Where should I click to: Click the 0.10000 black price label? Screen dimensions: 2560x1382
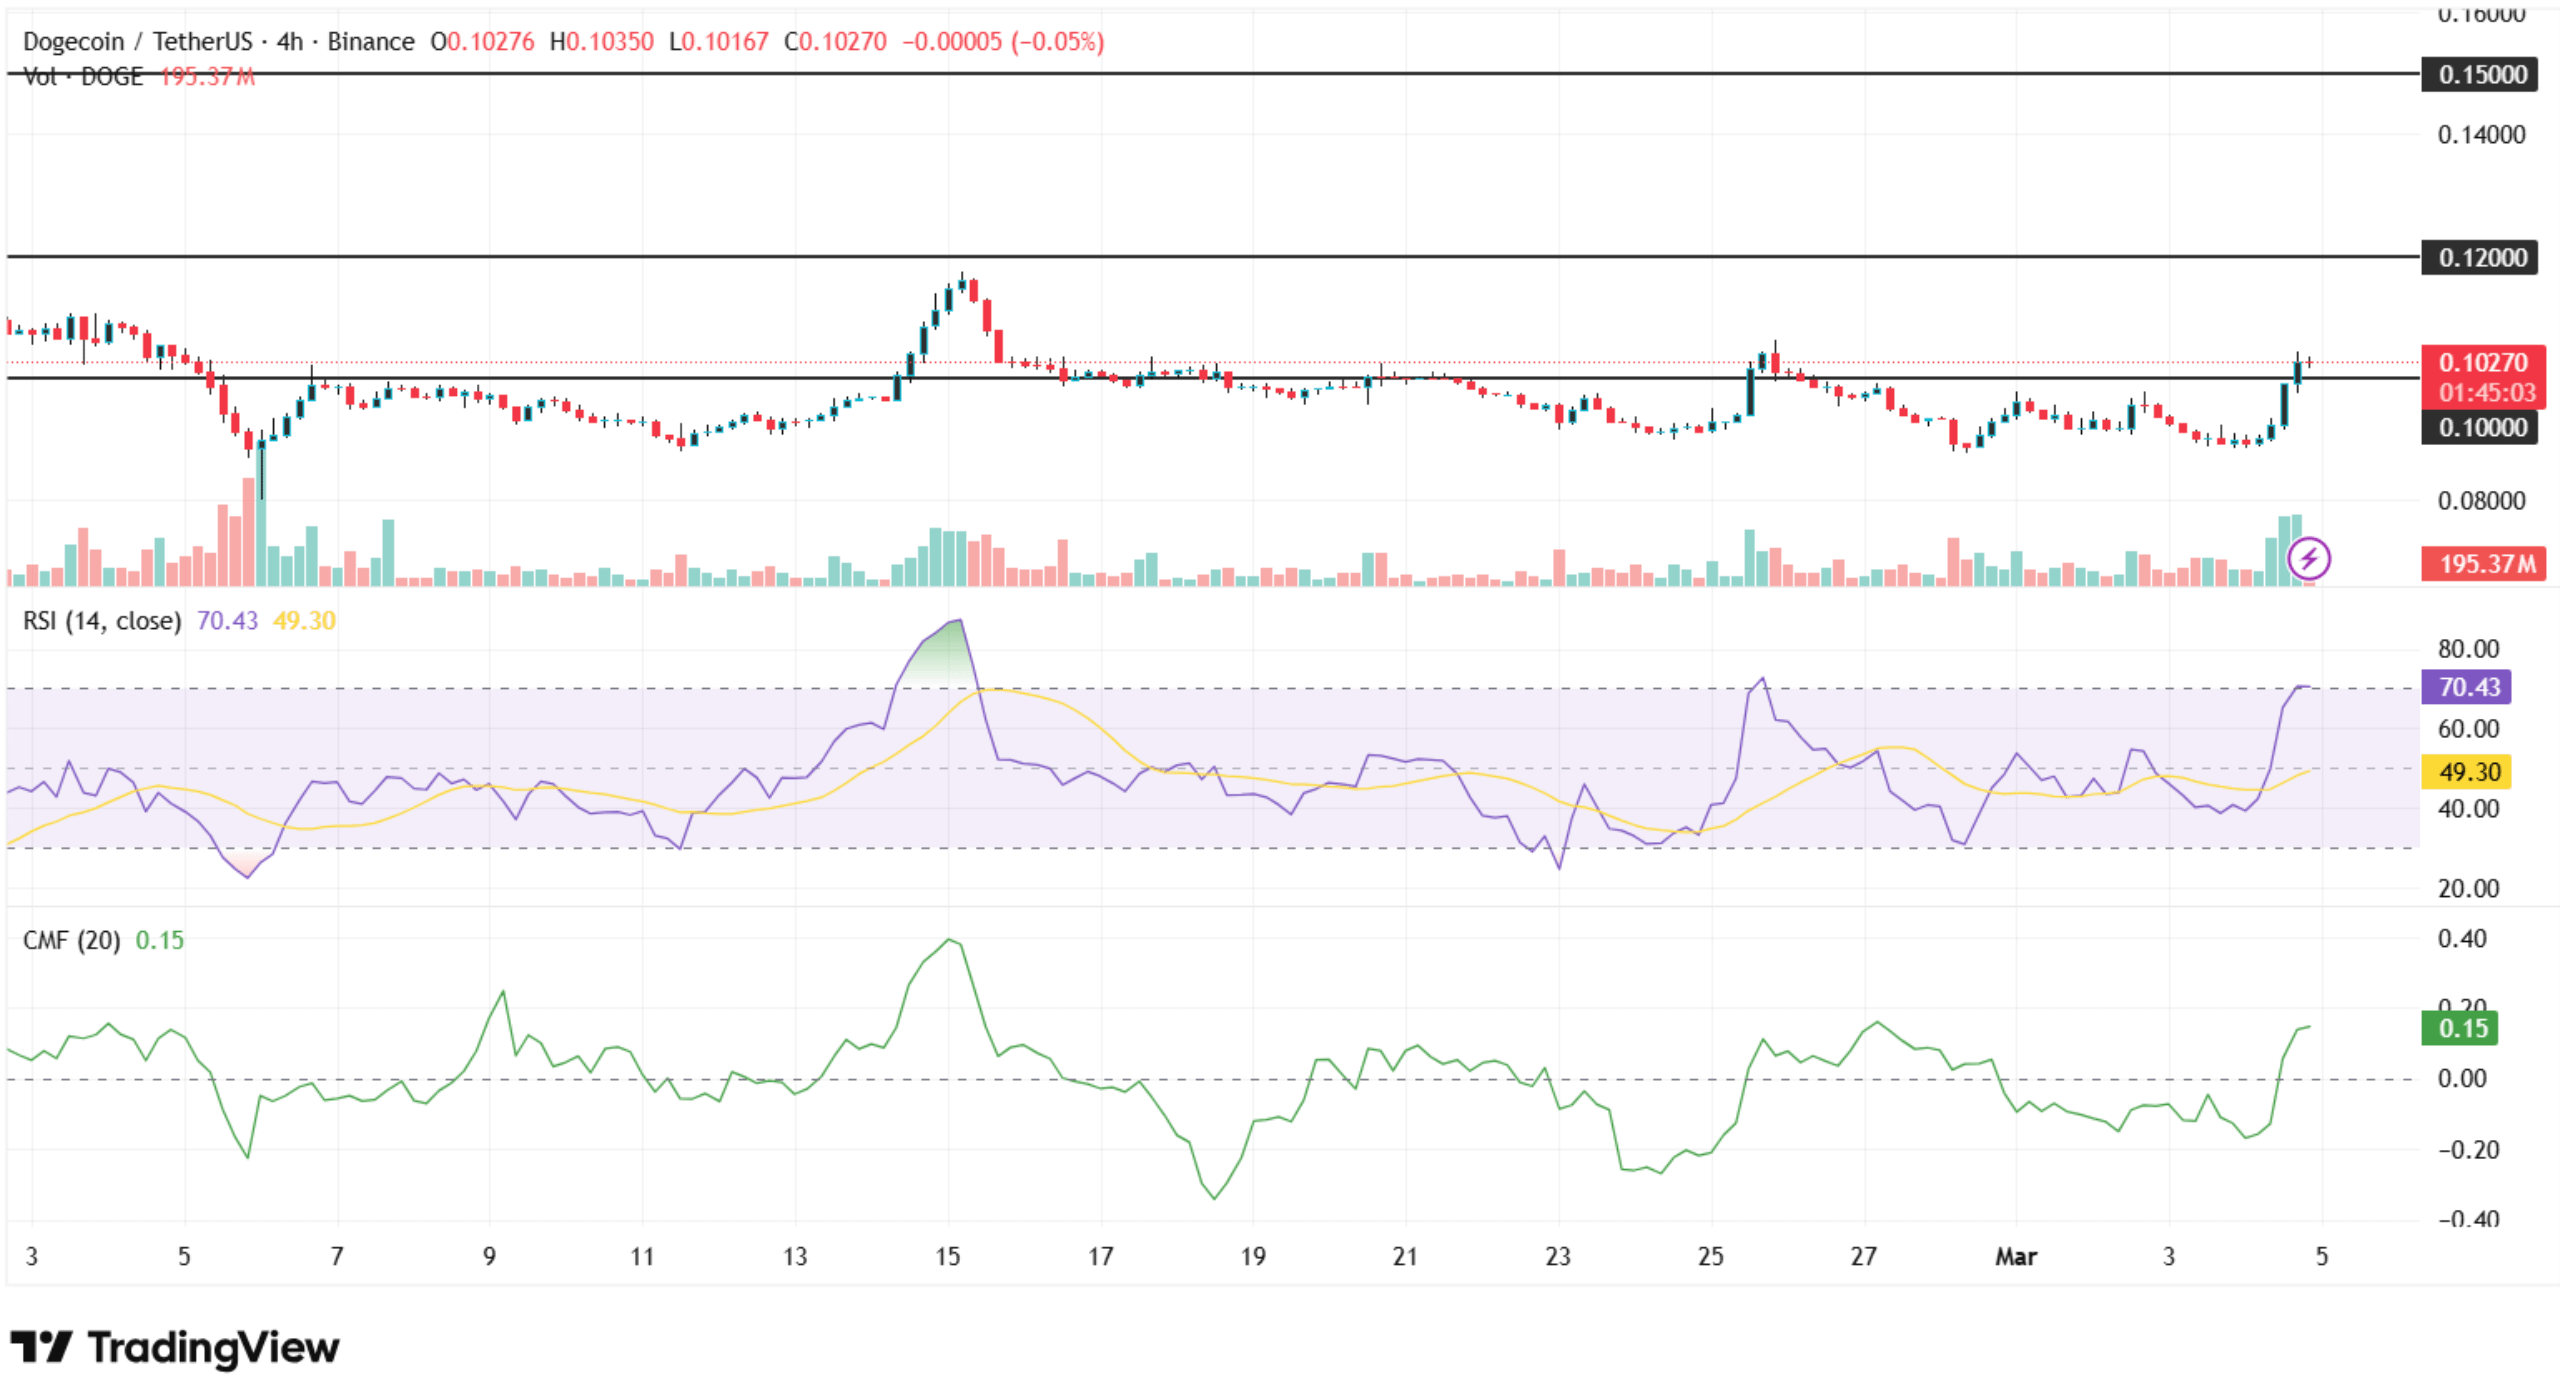[2478, 428]
